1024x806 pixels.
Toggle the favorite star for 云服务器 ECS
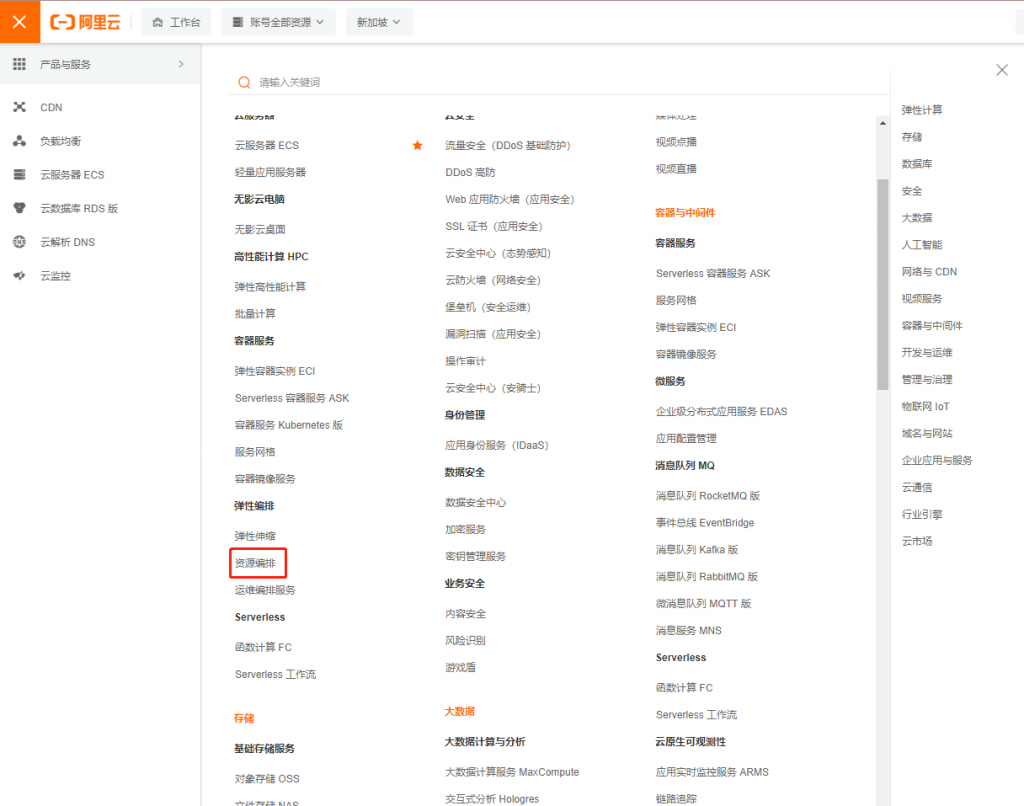[417, 145]
